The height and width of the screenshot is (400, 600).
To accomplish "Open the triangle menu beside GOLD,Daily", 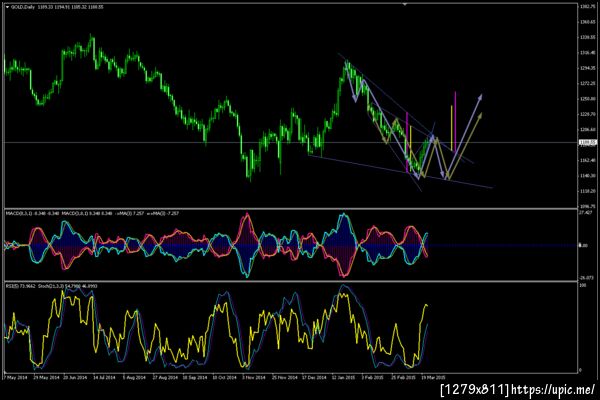I will (7, 7).
